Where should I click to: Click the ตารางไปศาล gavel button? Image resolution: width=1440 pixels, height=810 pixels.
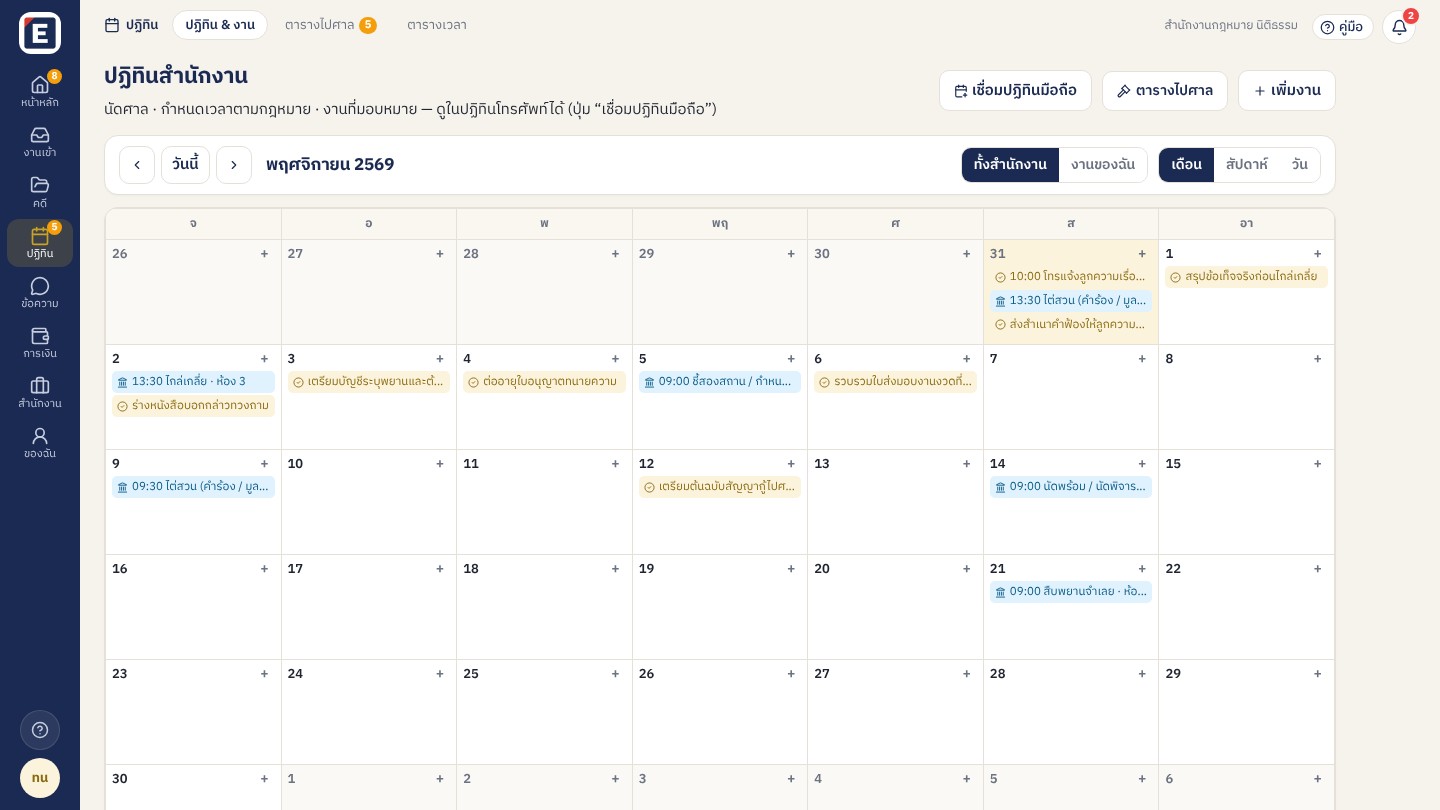[x=1164, y=91]
